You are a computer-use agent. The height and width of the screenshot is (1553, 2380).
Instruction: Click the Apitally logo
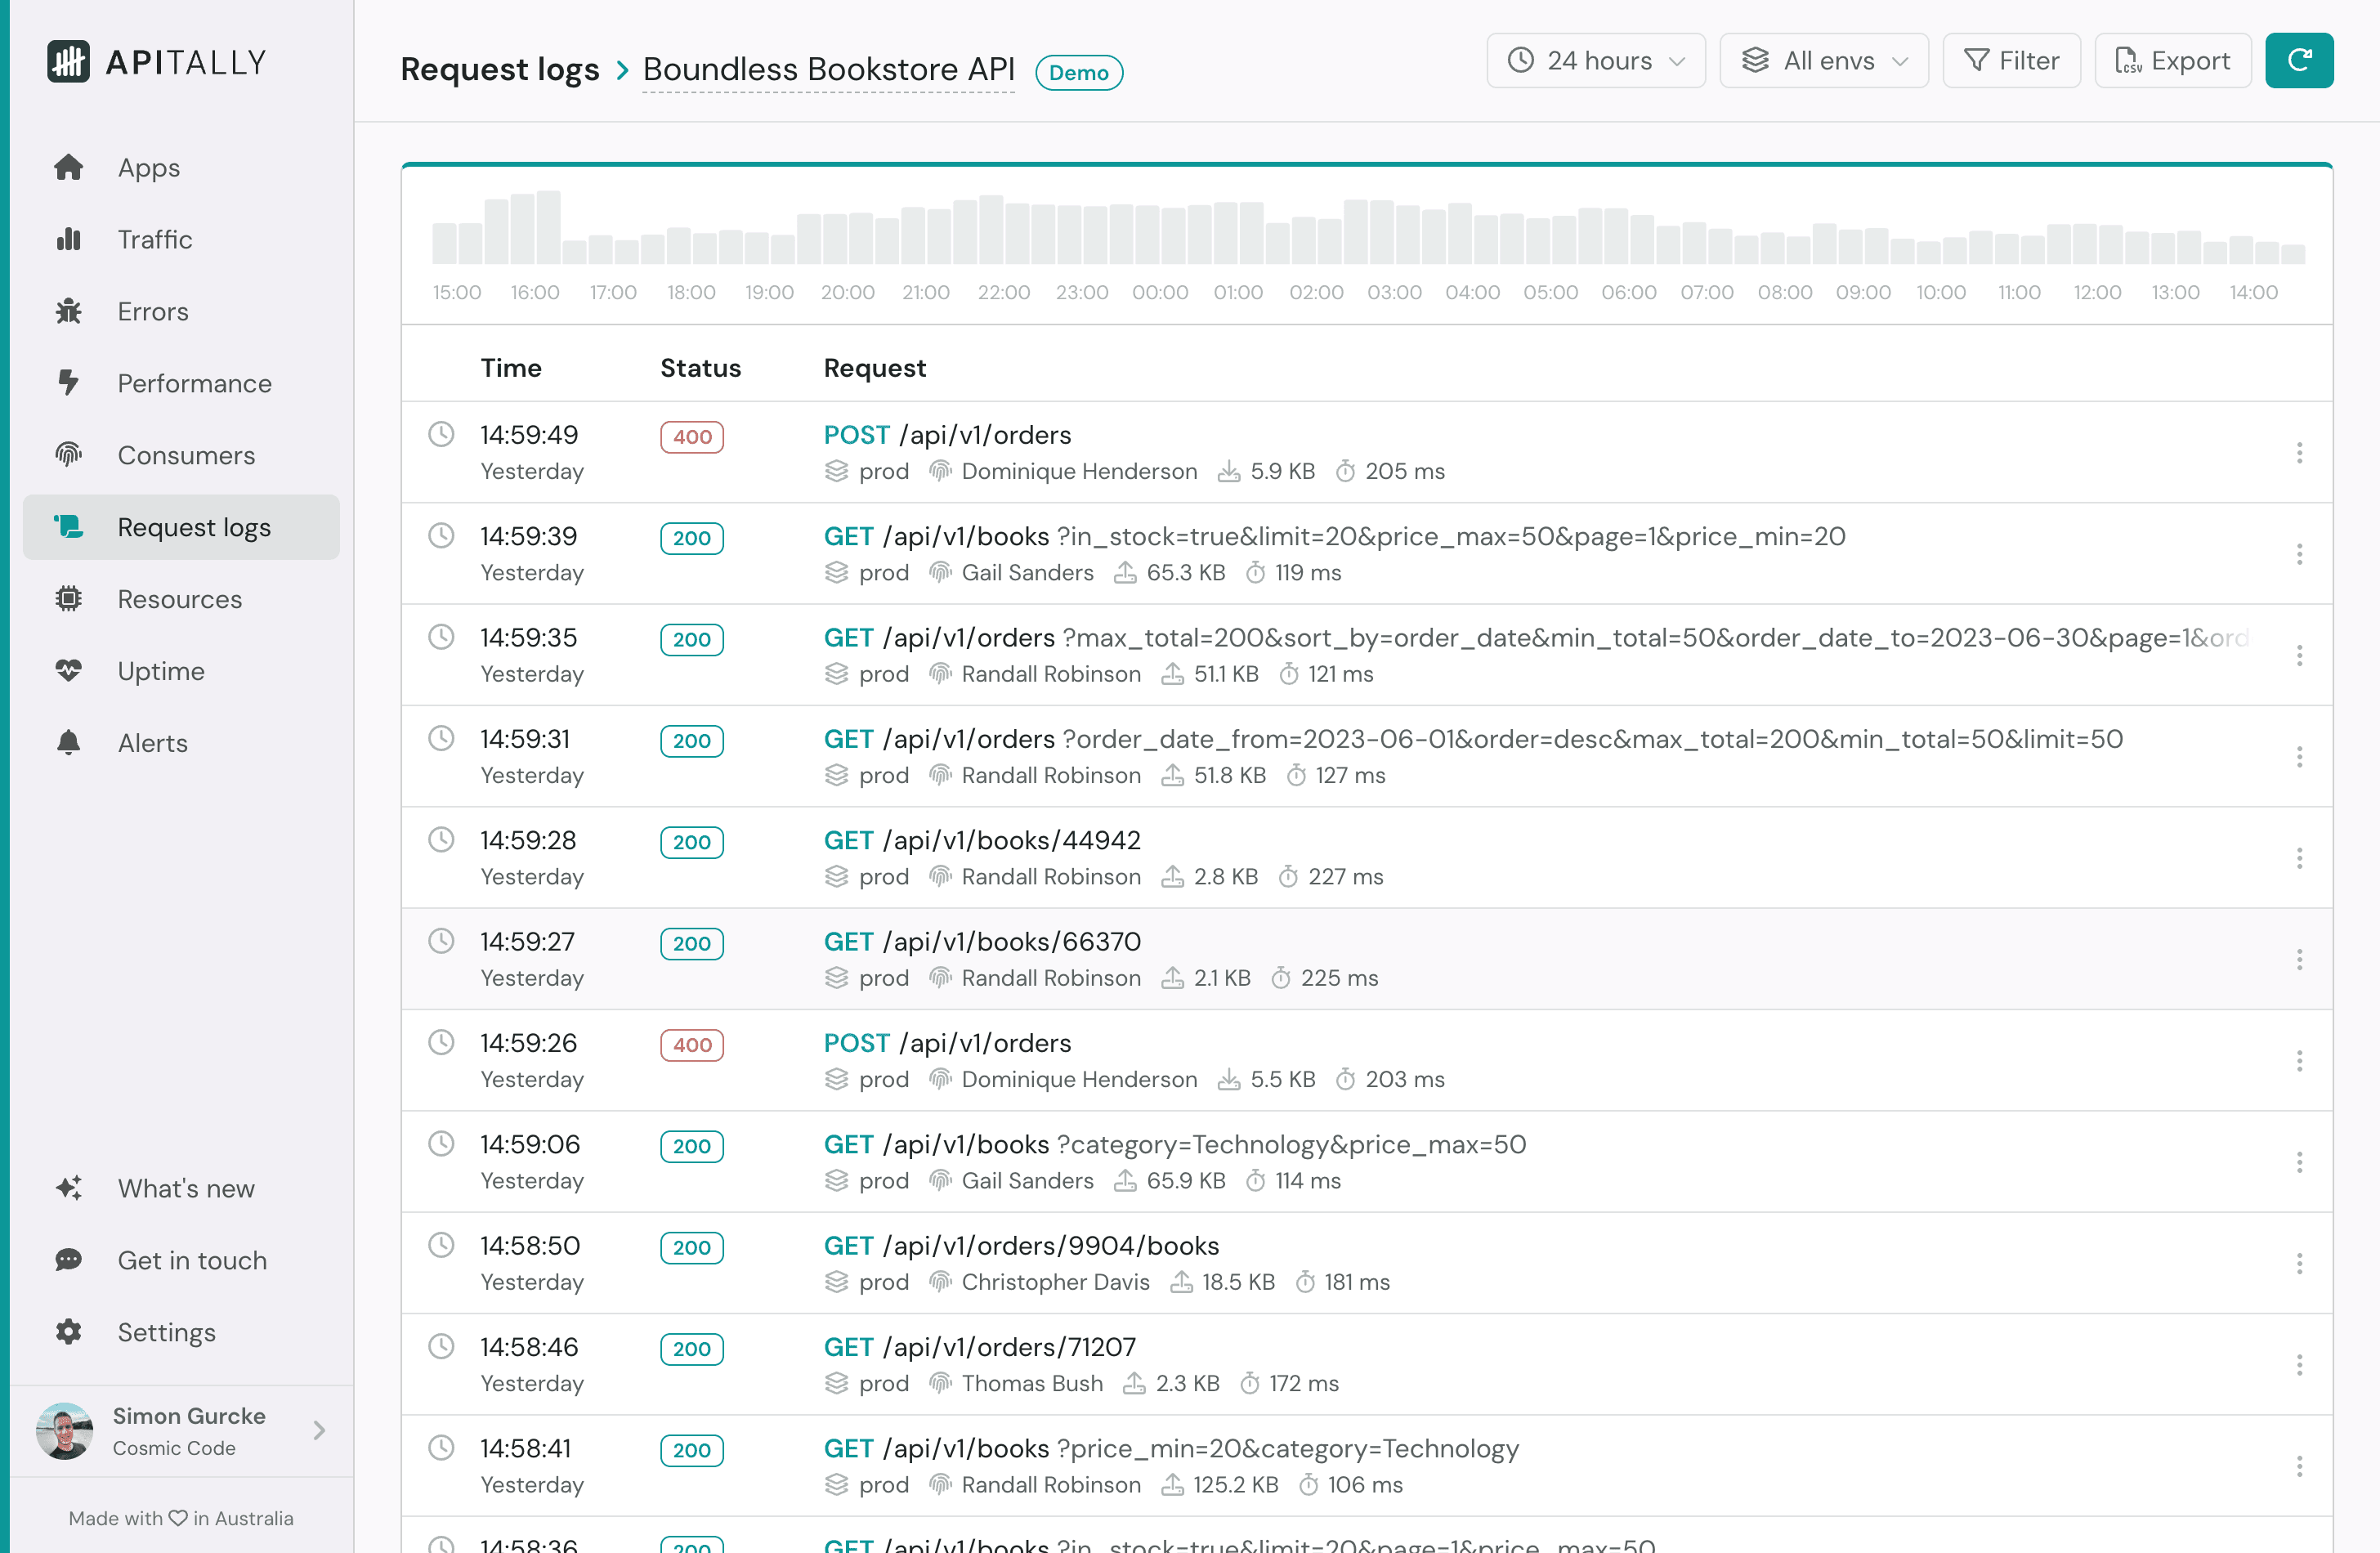[x=156, y=61]
